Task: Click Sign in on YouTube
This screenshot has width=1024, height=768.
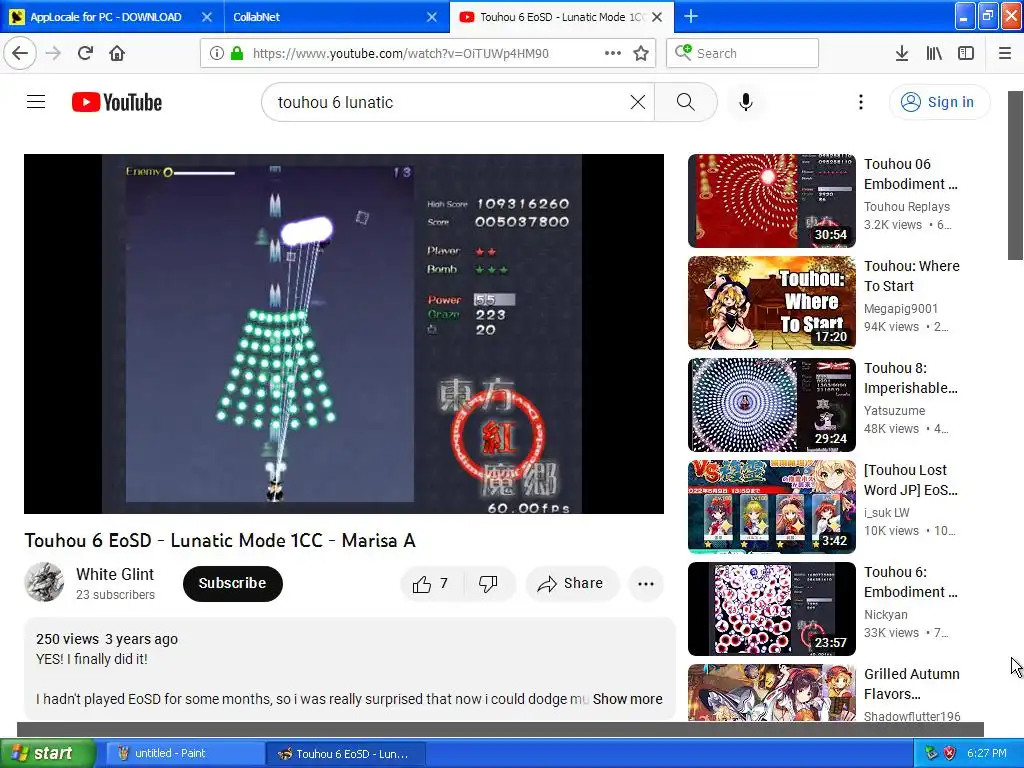Action: (940, 102)
